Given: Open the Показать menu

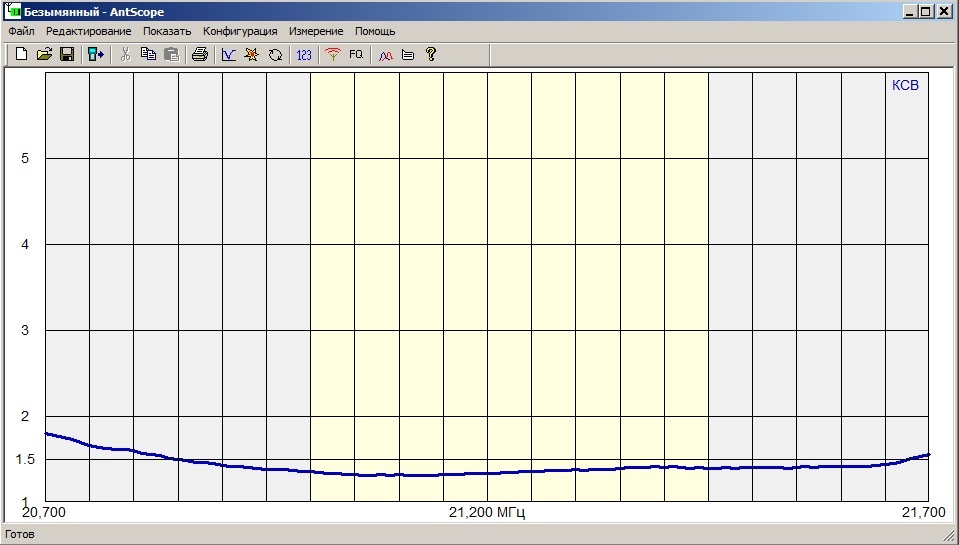Looking at the screenshot, I should click(167, 31).
